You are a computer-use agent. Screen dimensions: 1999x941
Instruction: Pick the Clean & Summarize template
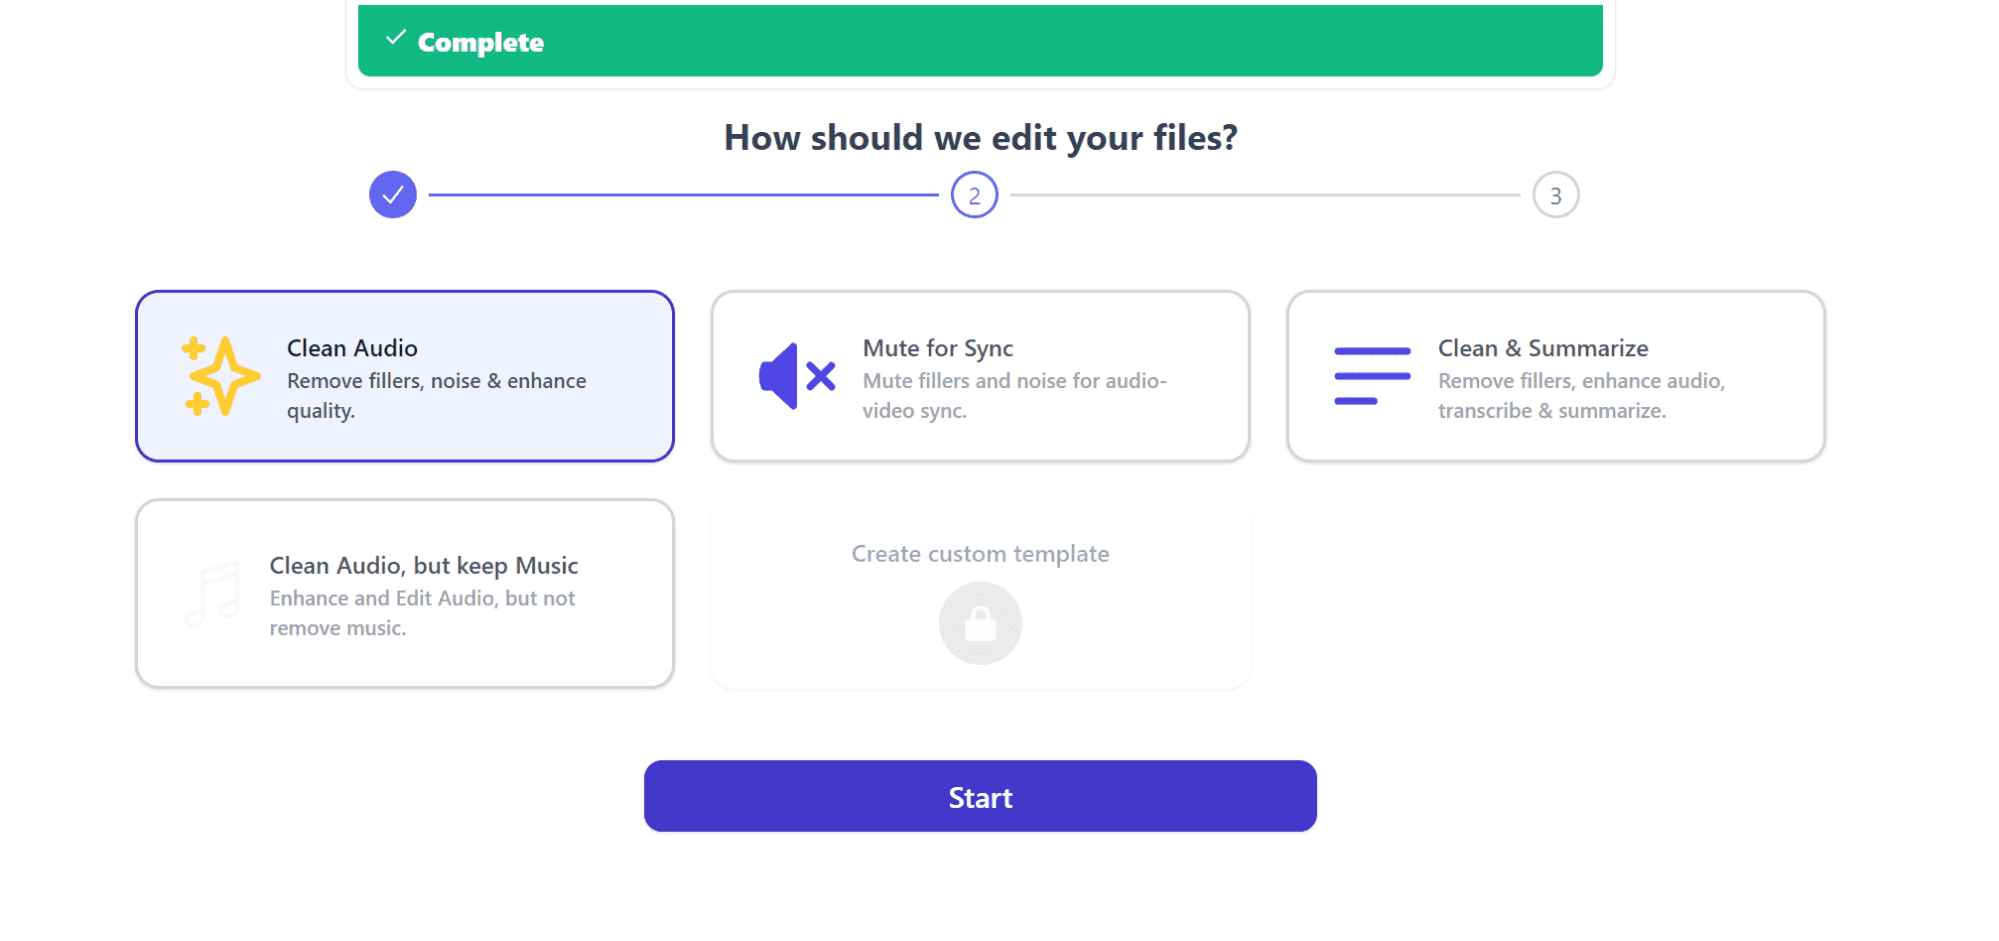tap(1556, 376)
